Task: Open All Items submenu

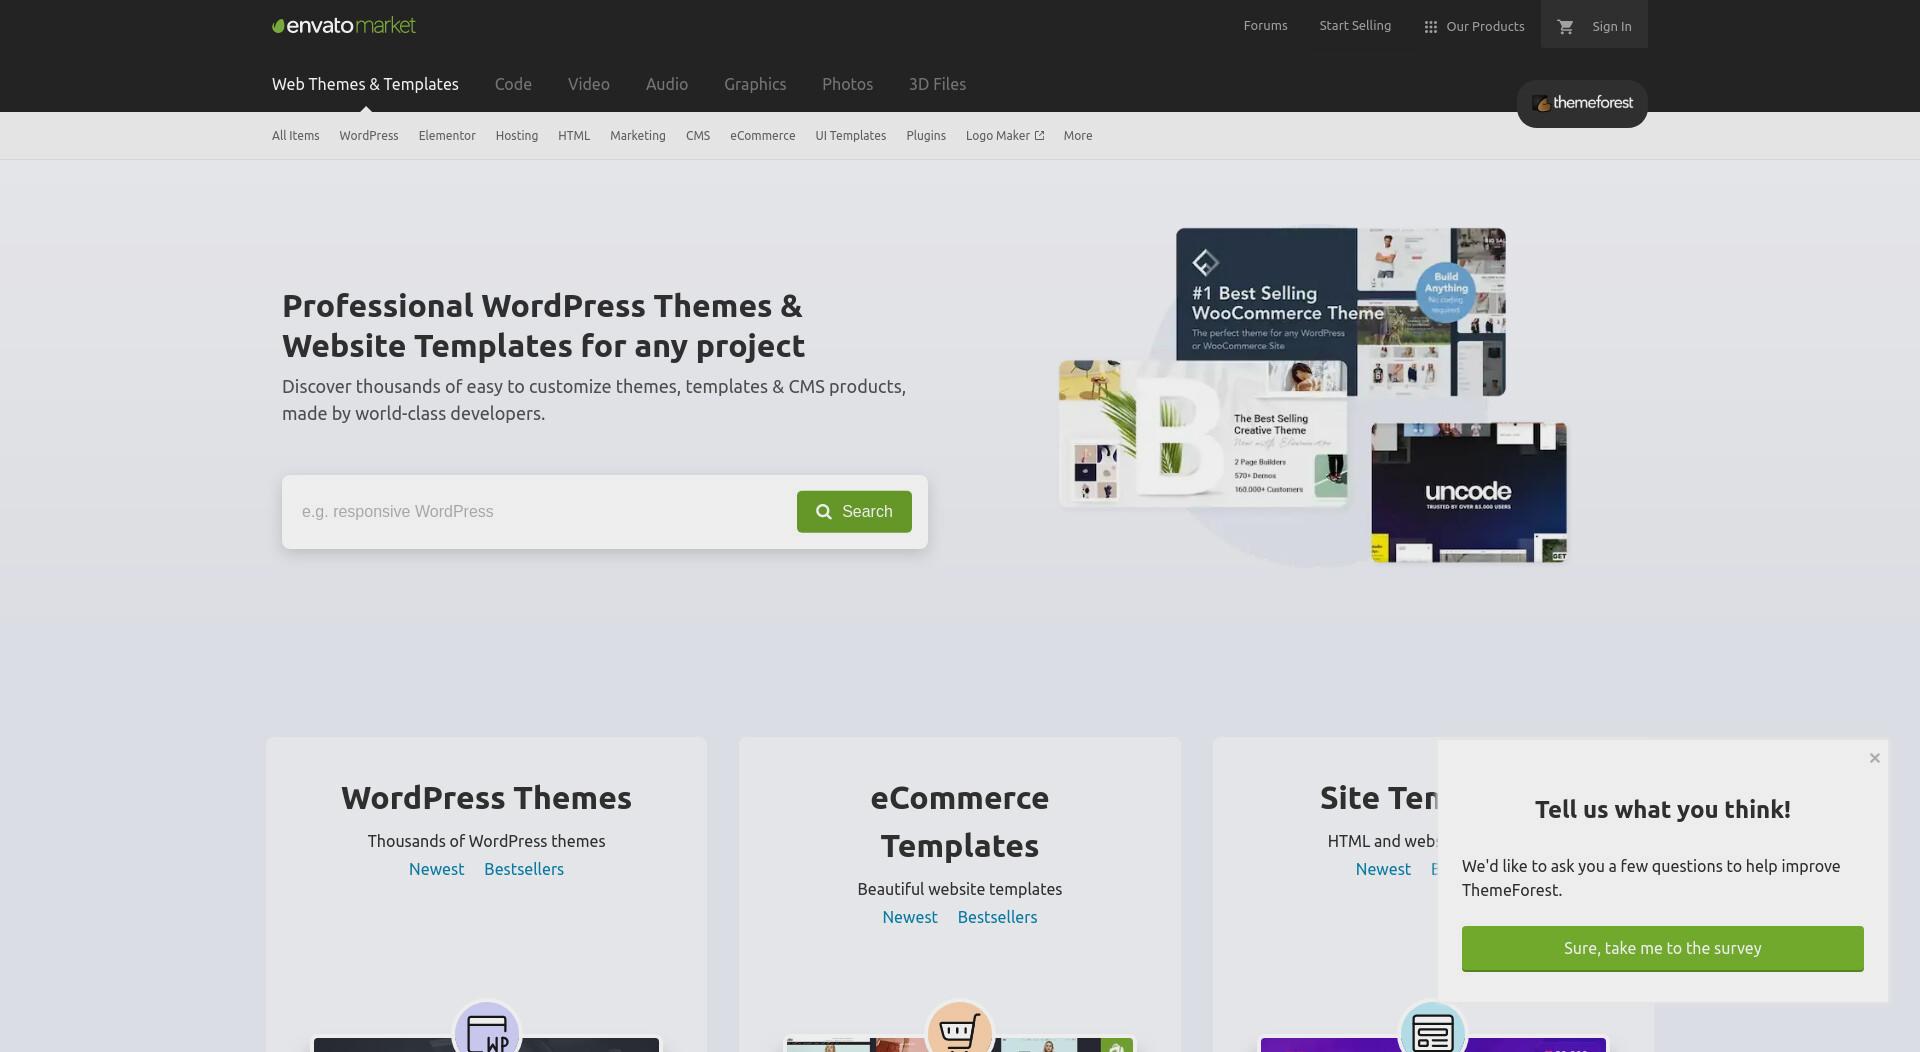Action: [x=296, y=136]
